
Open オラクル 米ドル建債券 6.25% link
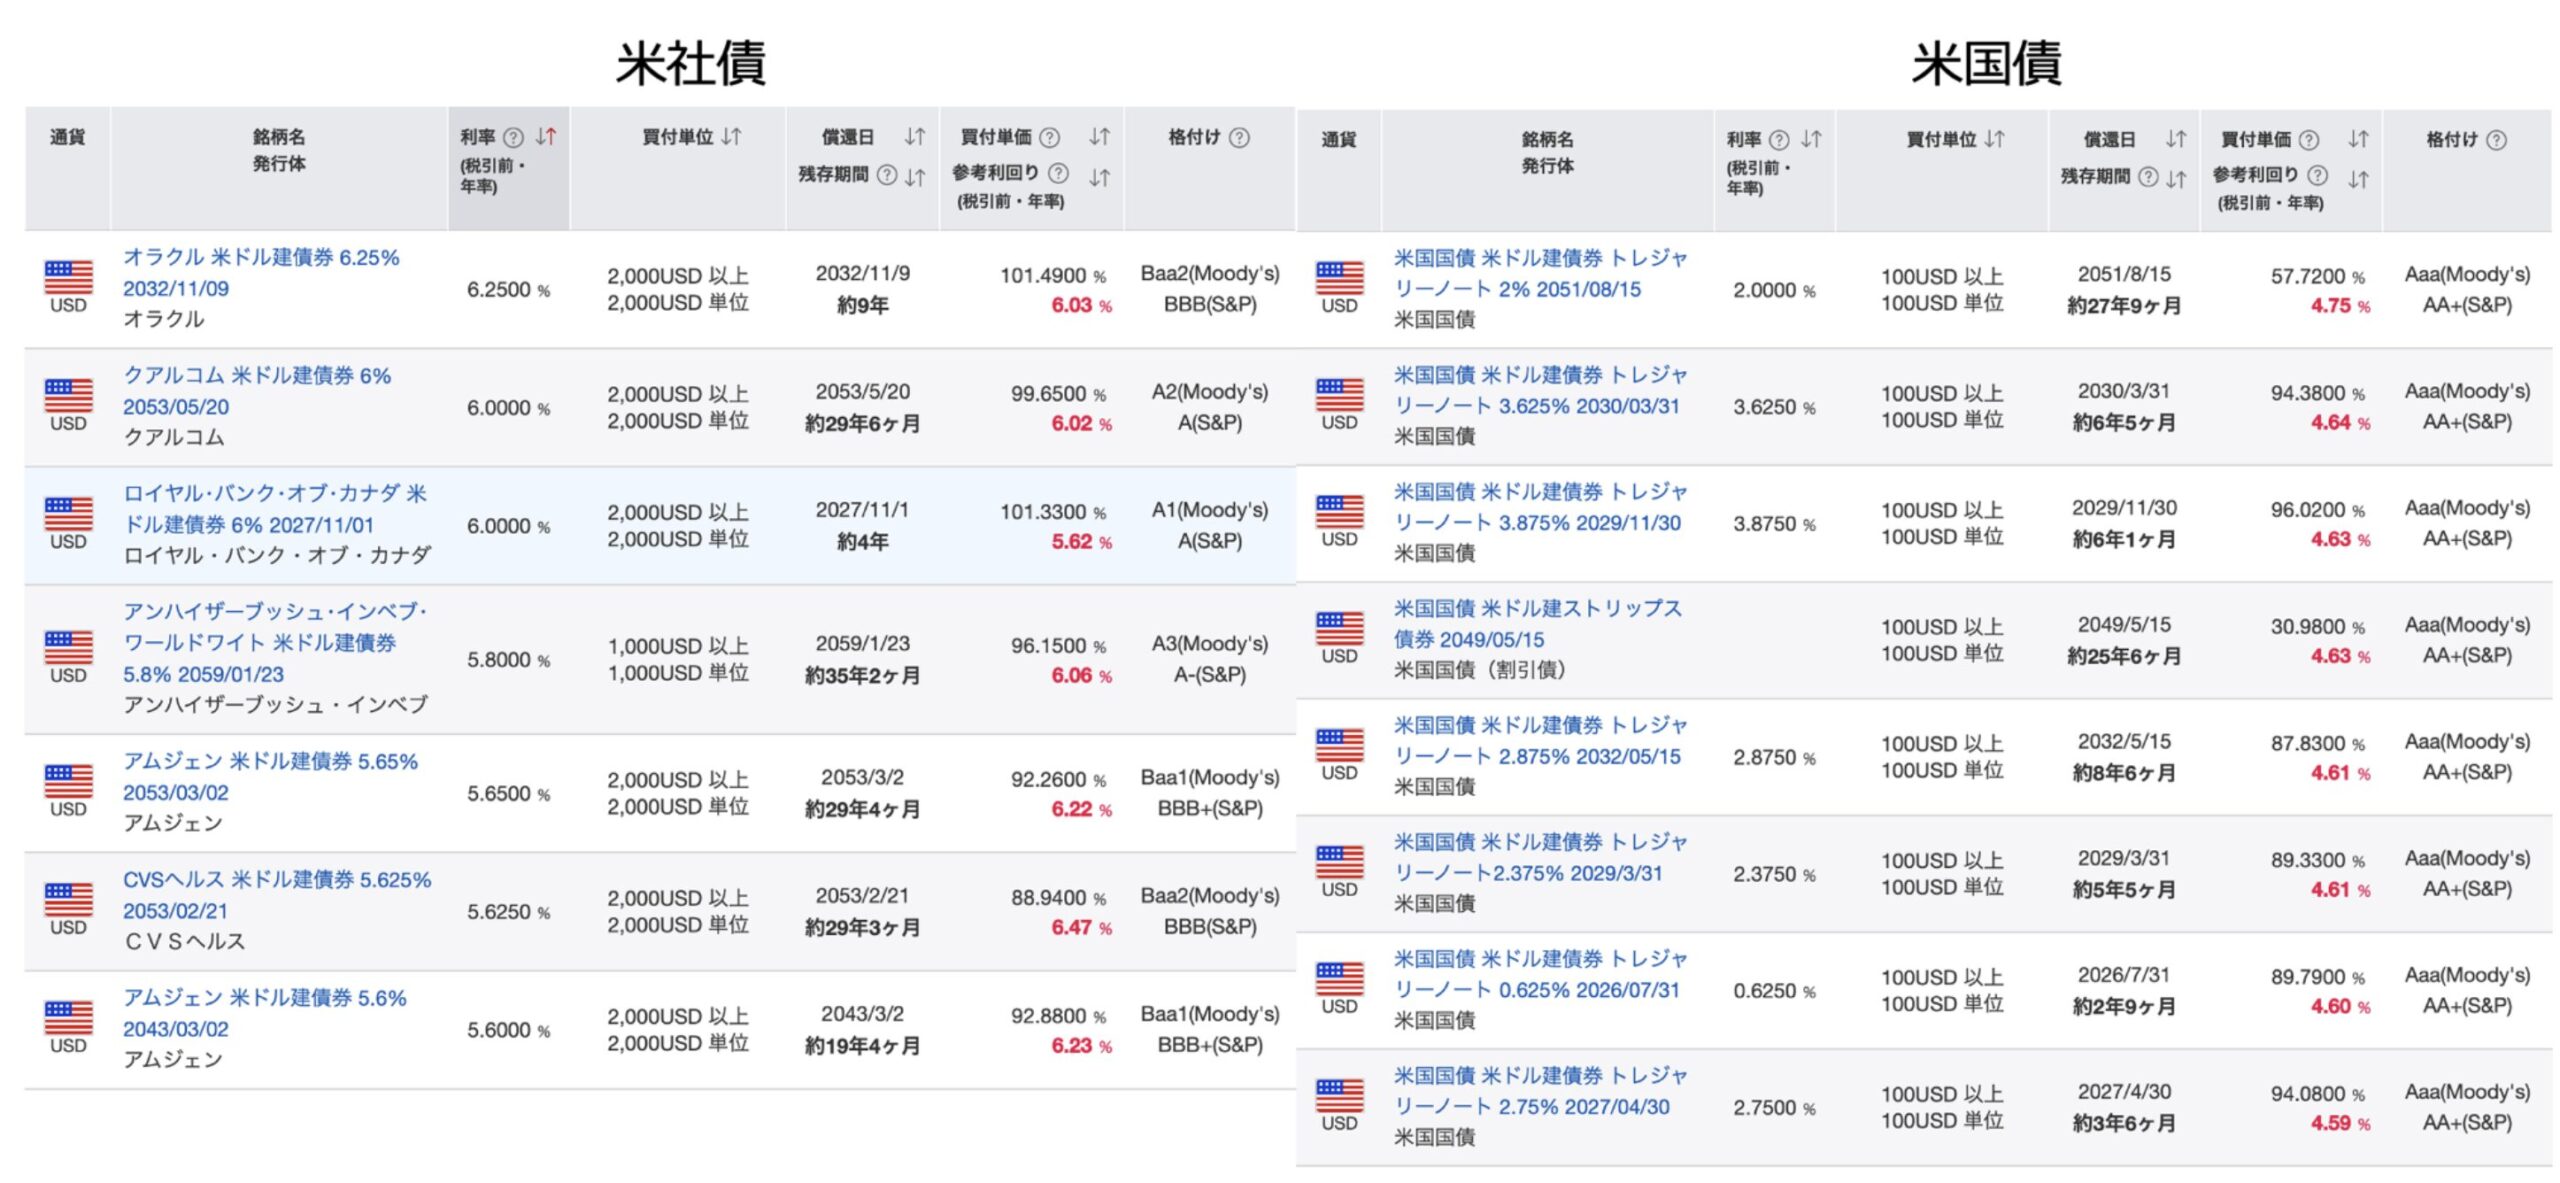point(261,272)
